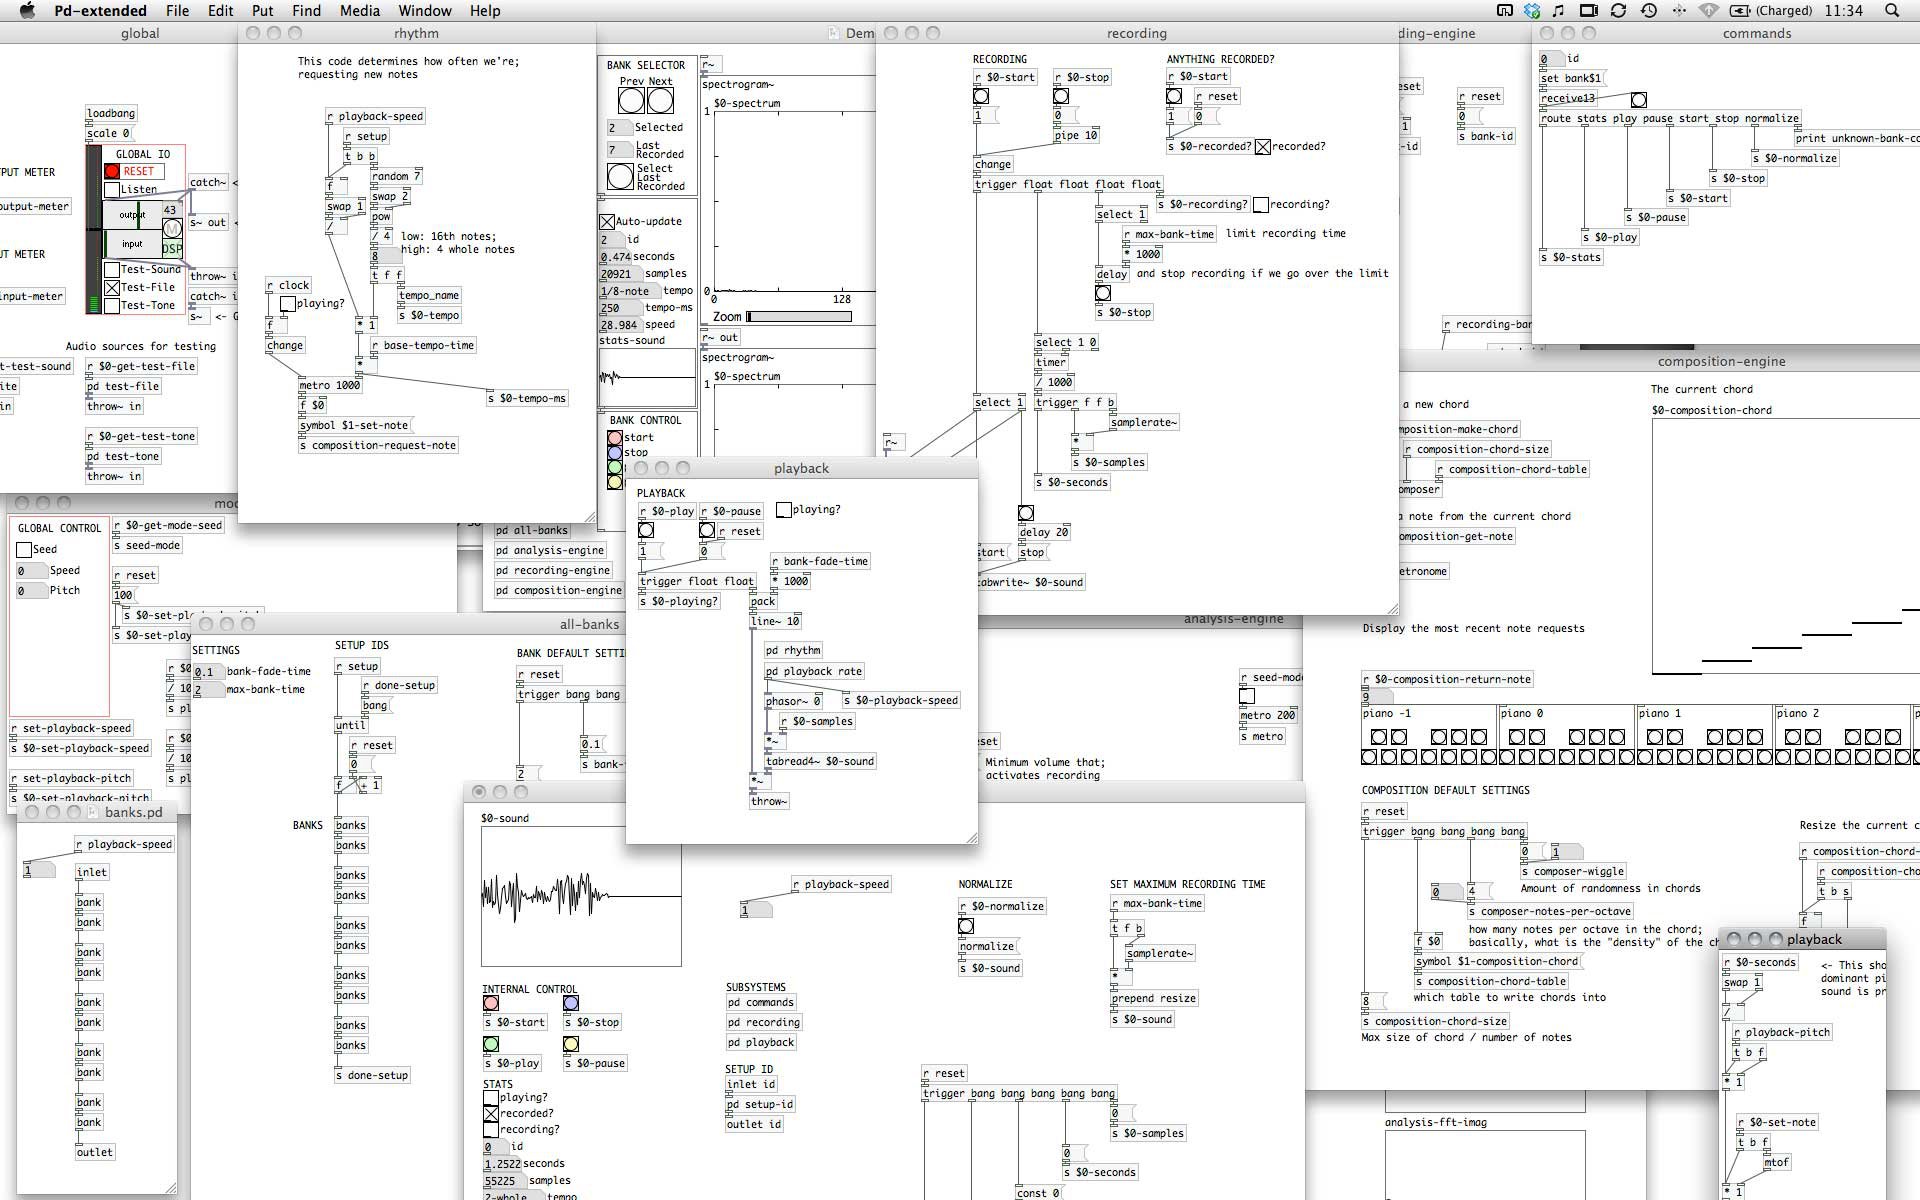
Task: Enable the Test-Tone checkbox
Action: (112, 306)
